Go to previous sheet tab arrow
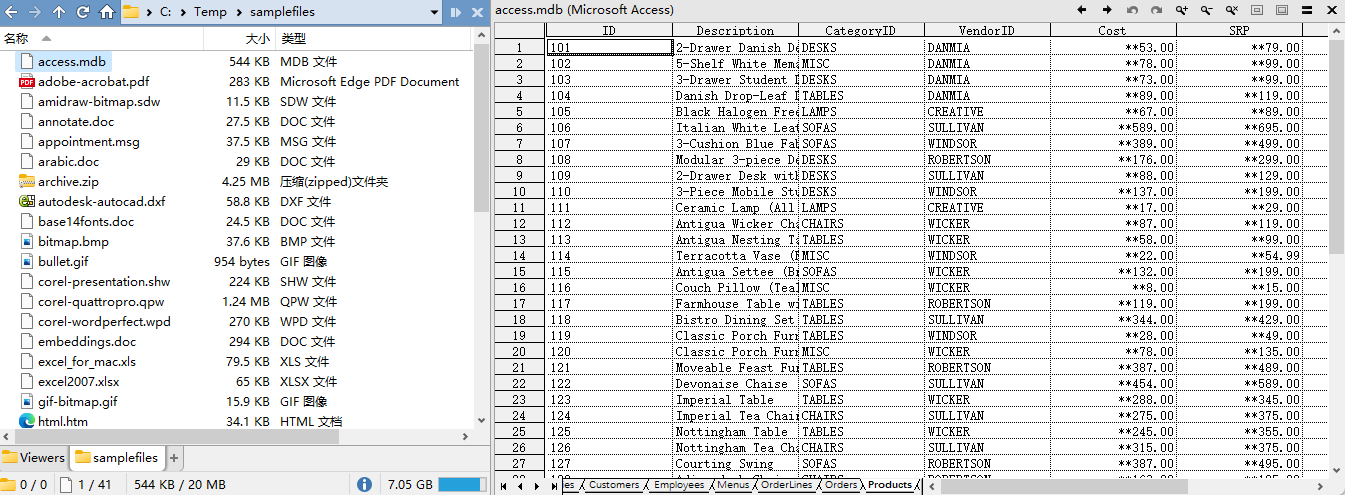The width and height of the screenshot is (1345, 495). (519, 486)
